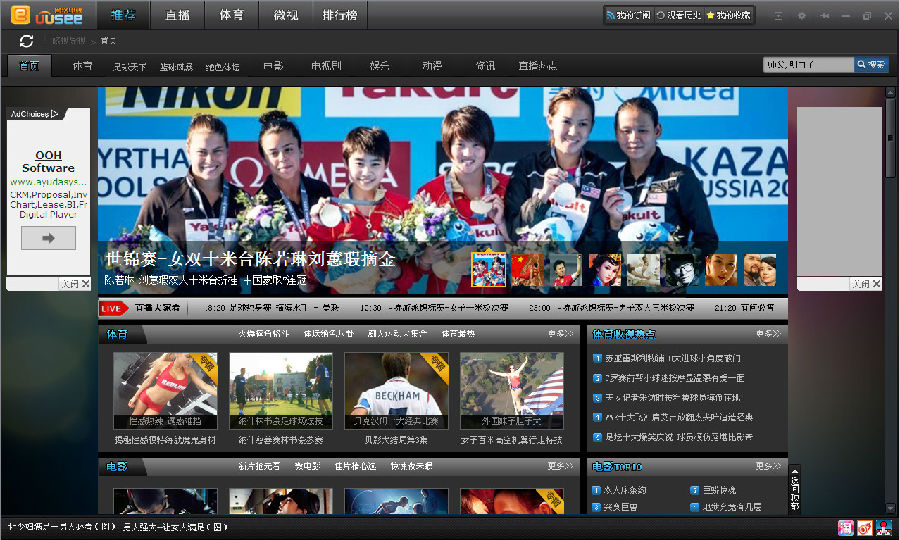The image size is (899, 540).
Task: Click the refresh icon below the UUSee logo
Action: [26, 40]
